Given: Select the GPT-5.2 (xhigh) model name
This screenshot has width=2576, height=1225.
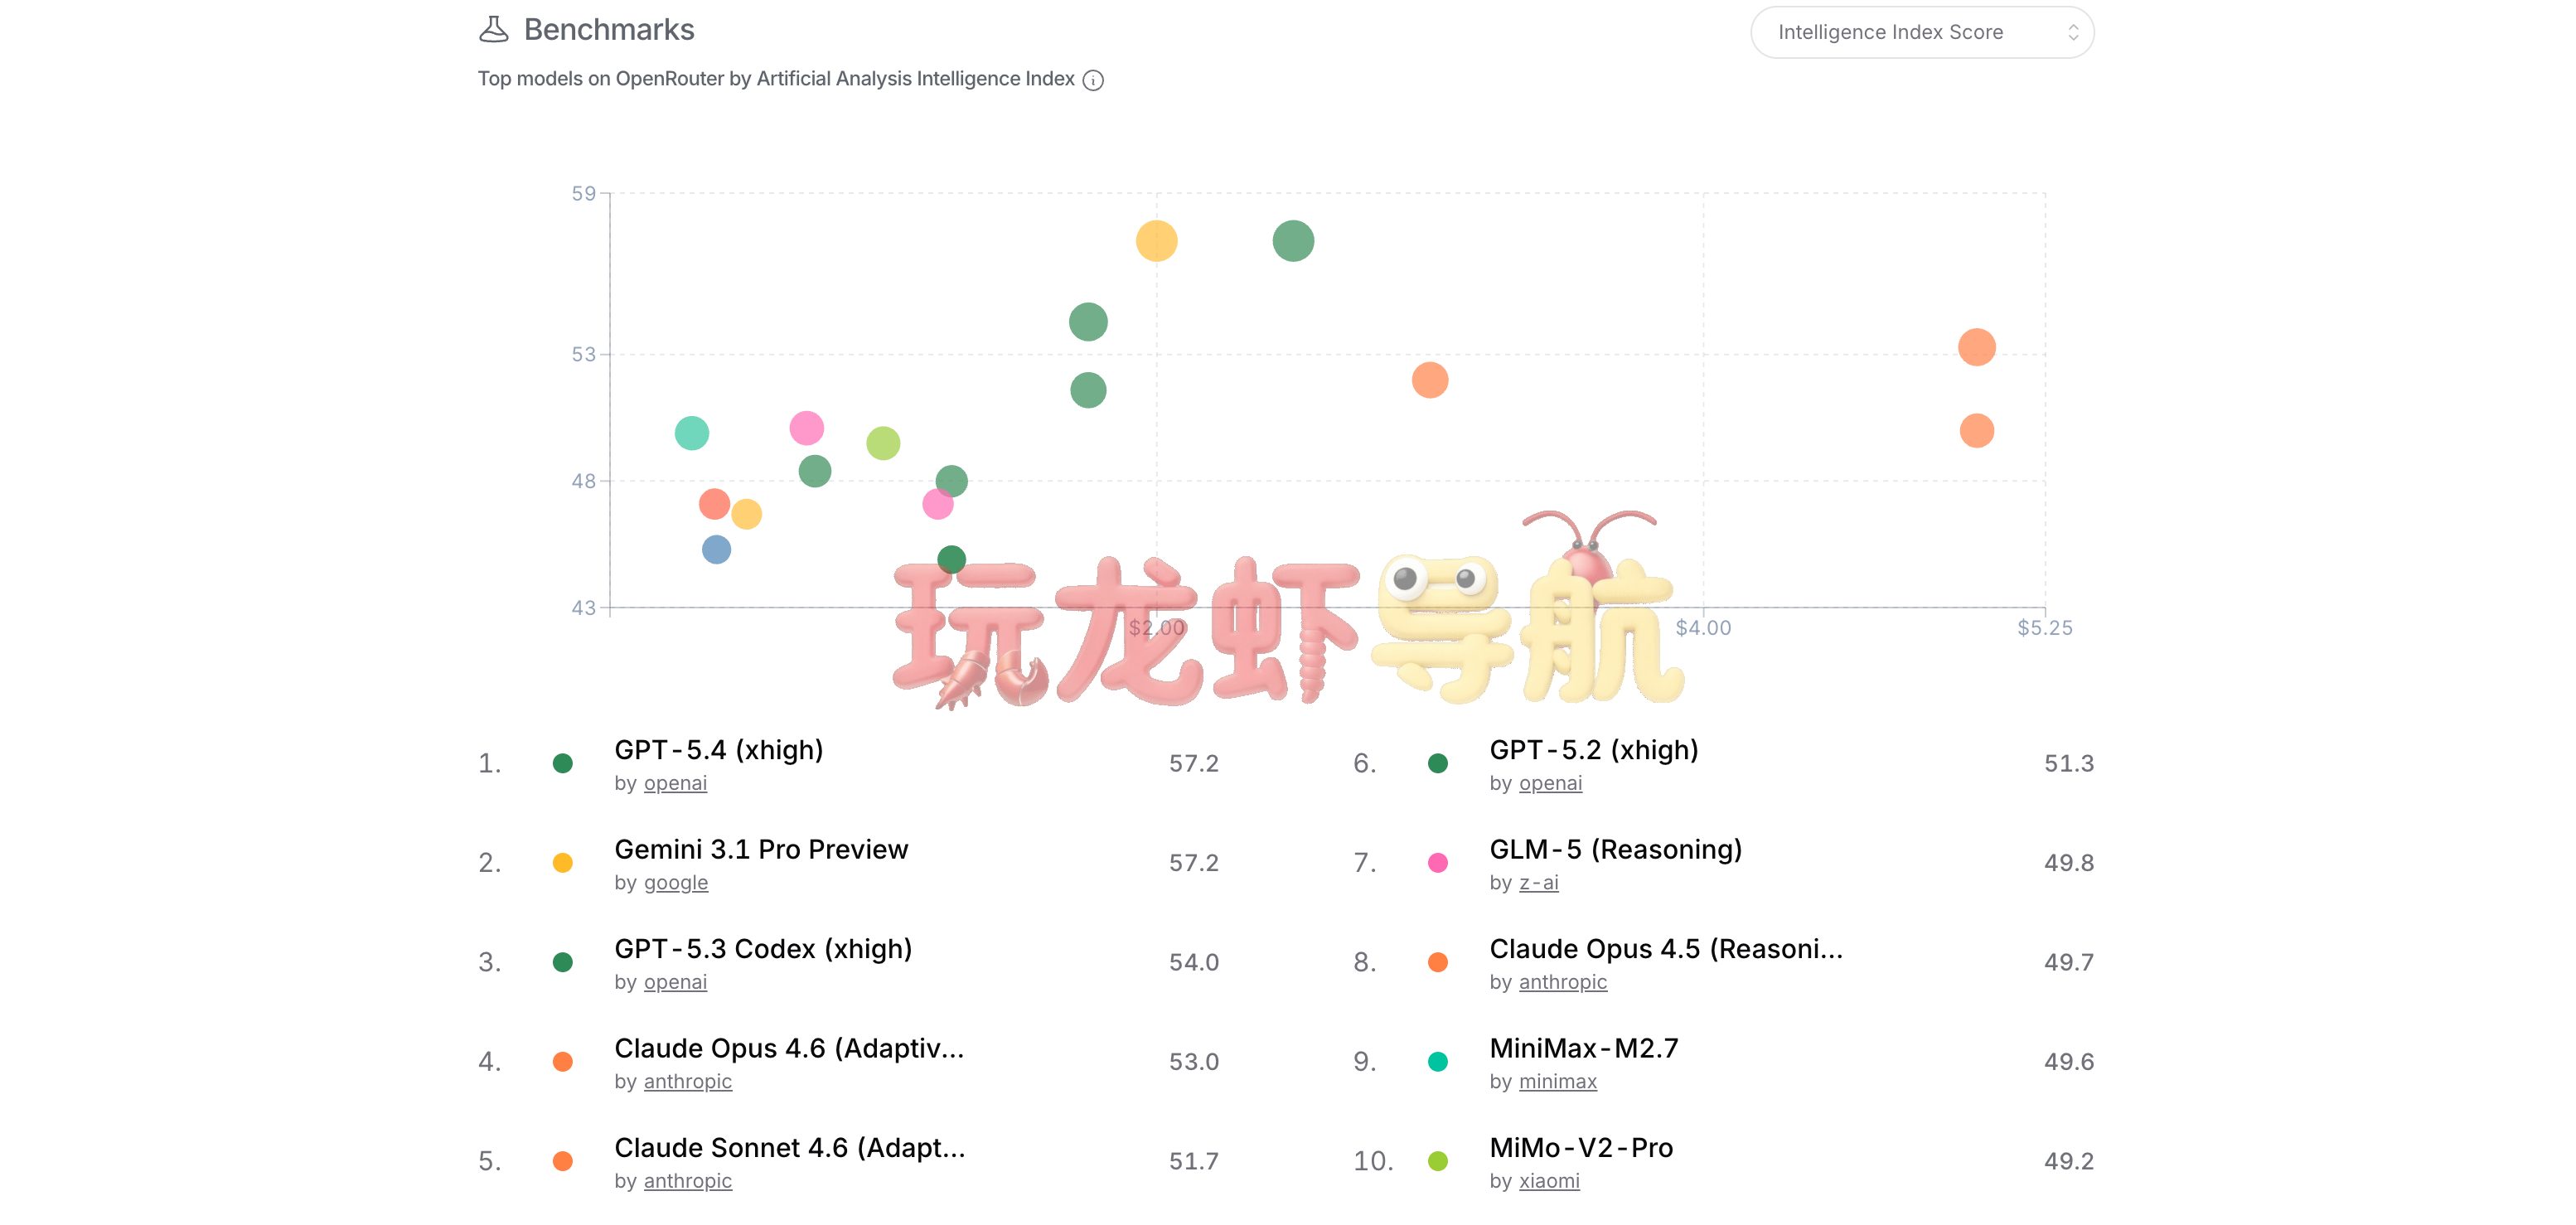Looking at the screenshot, I should [x=1594, y=749].
